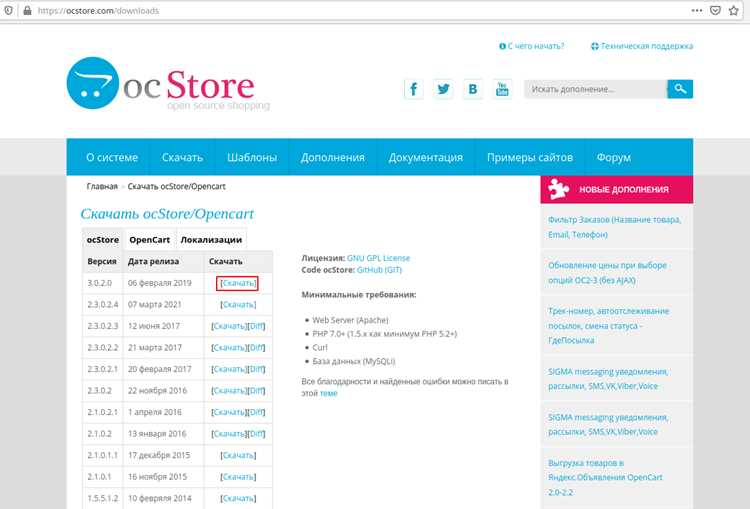The height and width of the screenshot is (509, 750).
Task: Open 'Выгрузка товаров в Яндекс.Объявления' add-on link
Action: (605, 477)
